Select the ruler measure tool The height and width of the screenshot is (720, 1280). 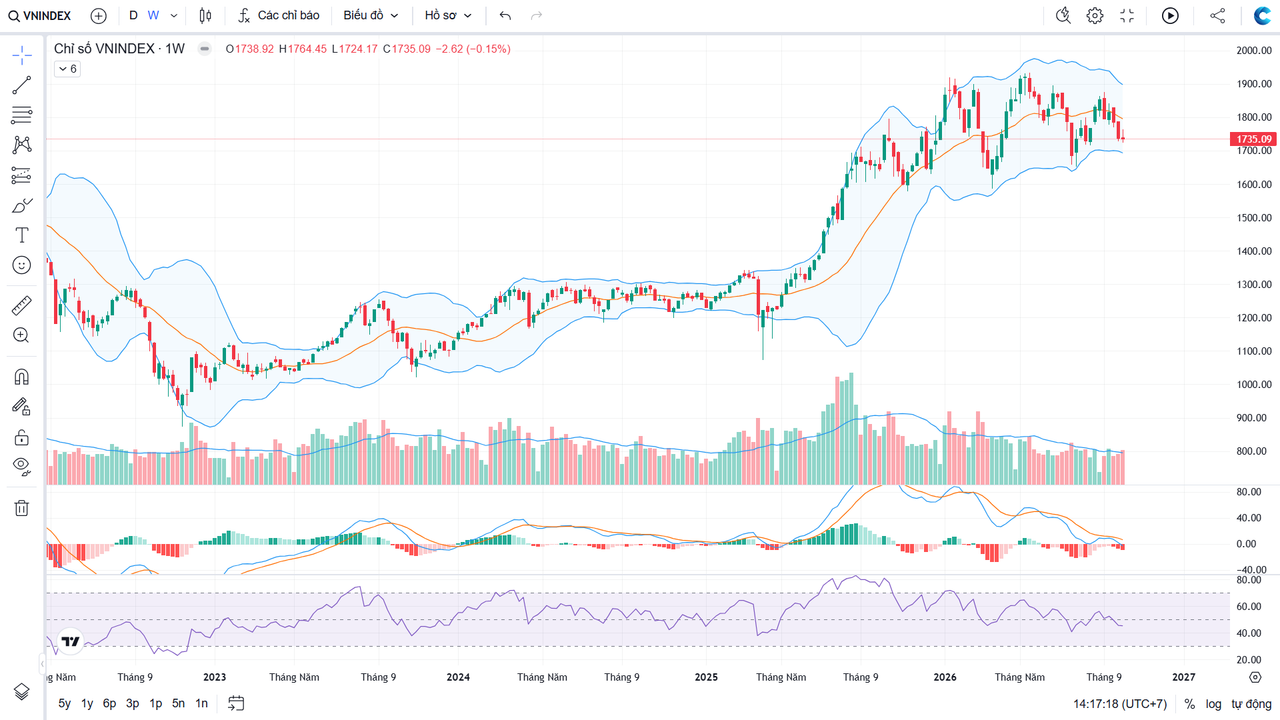tap(22, 305)
